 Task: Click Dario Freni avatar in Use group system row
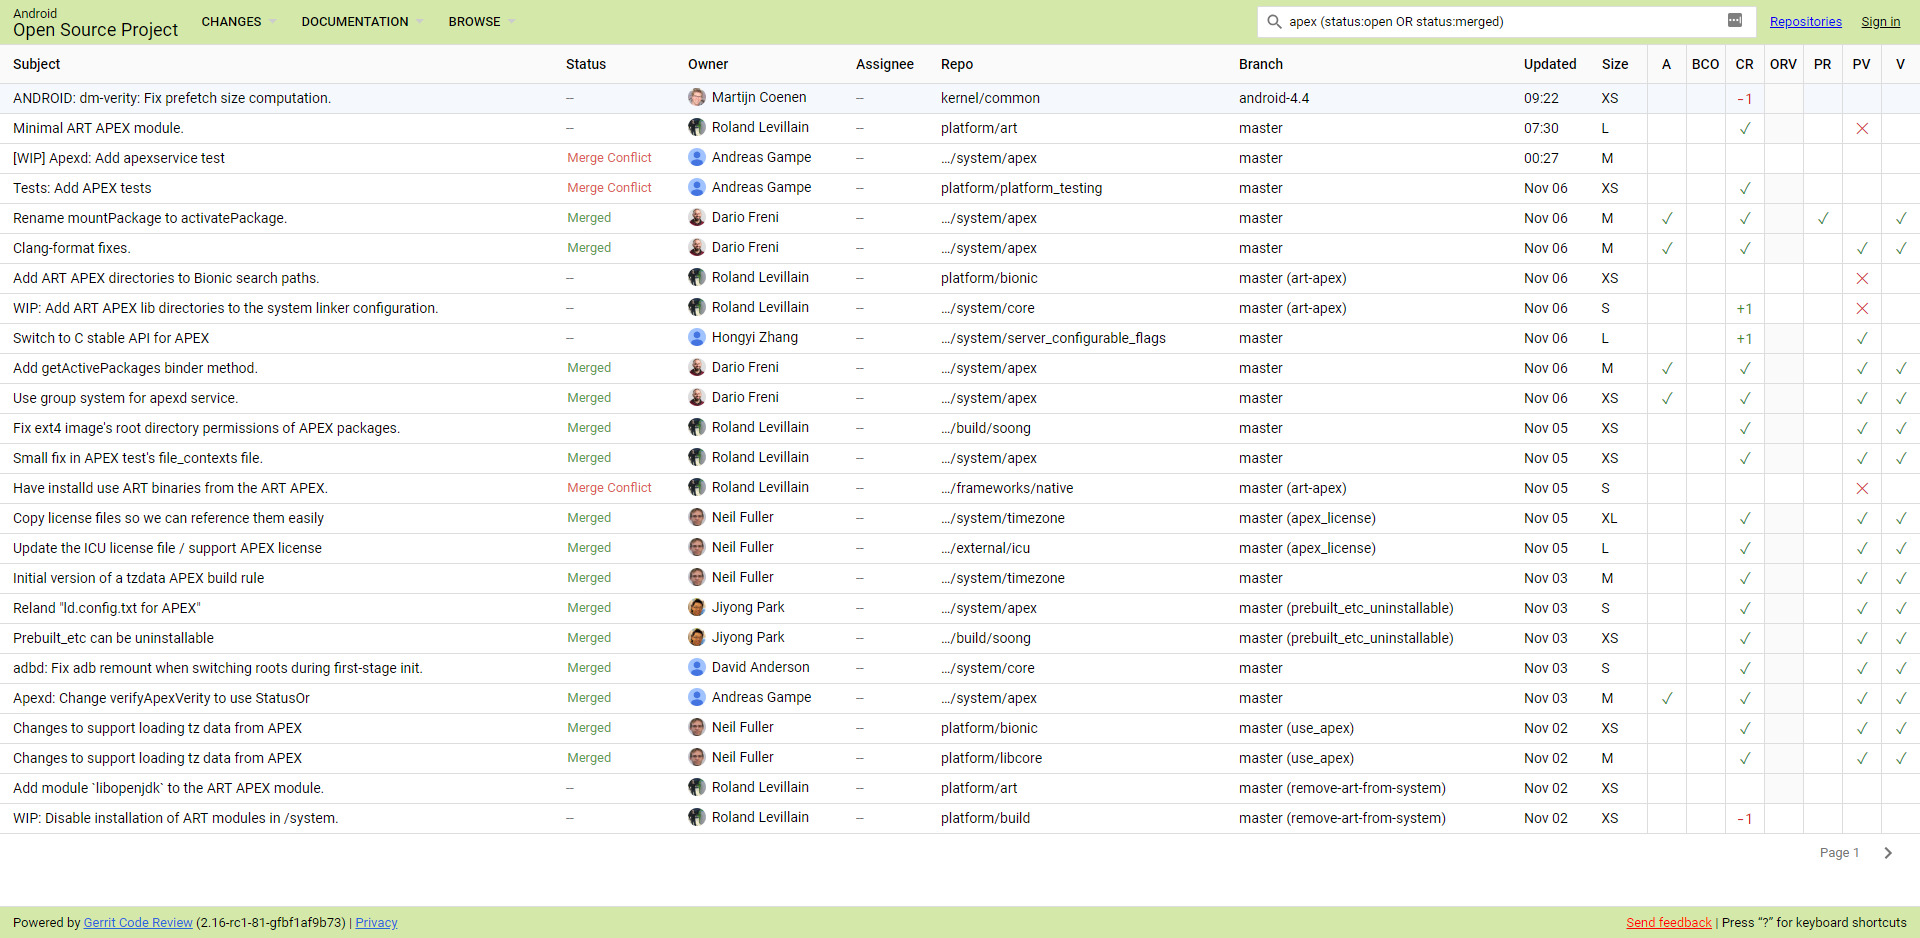click(697, 397)
